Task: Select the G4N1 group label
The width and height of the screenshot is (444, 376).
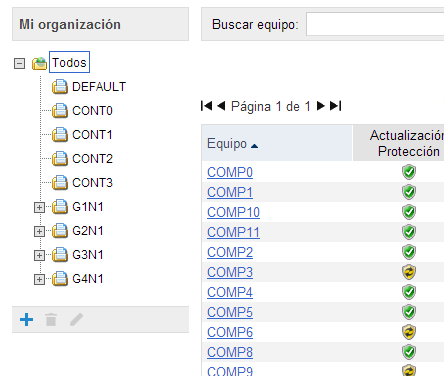Action: 88,279
